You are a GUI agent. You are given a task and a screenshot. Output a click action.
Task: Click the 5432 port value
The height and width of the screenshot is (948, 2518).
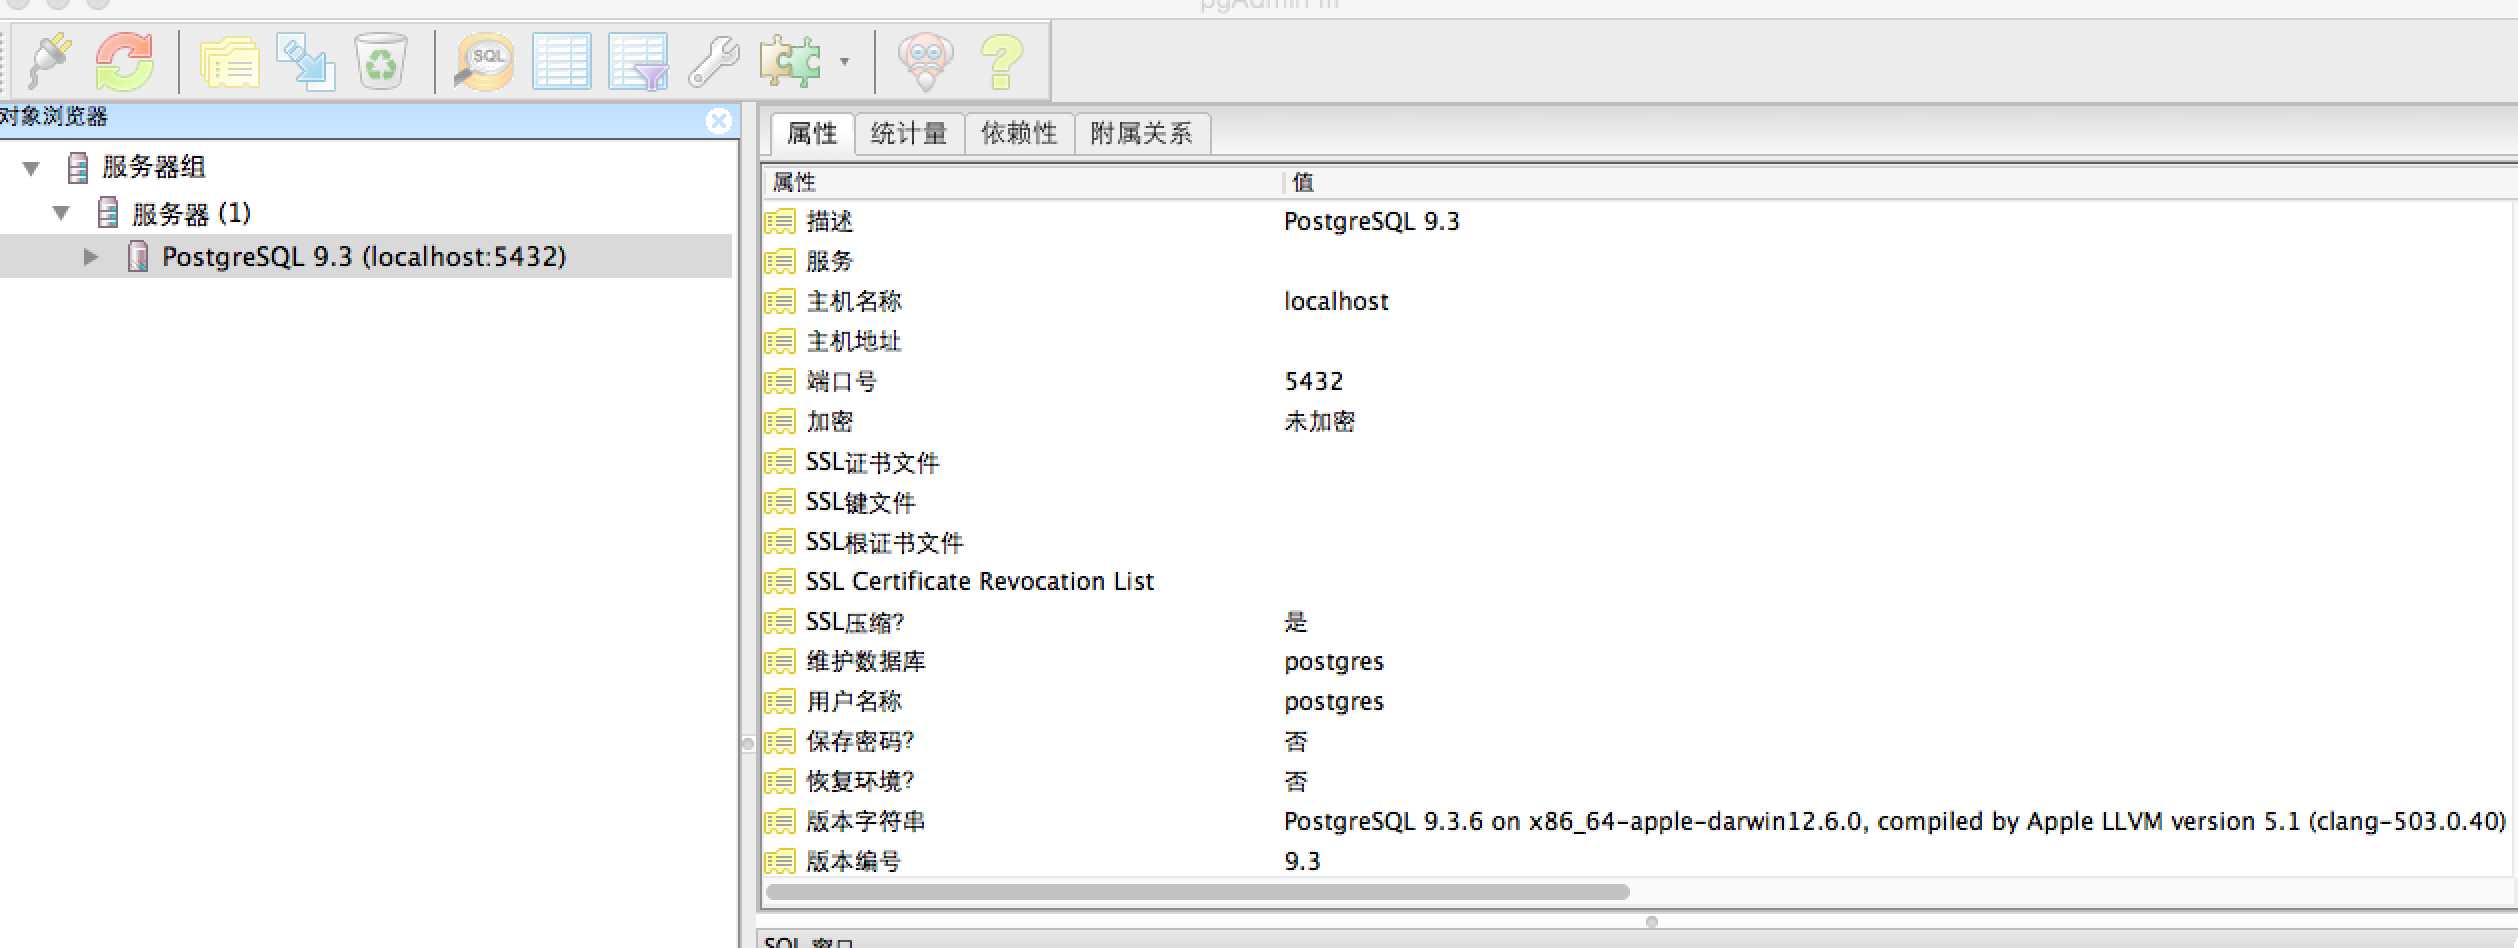click(1314, 381)
